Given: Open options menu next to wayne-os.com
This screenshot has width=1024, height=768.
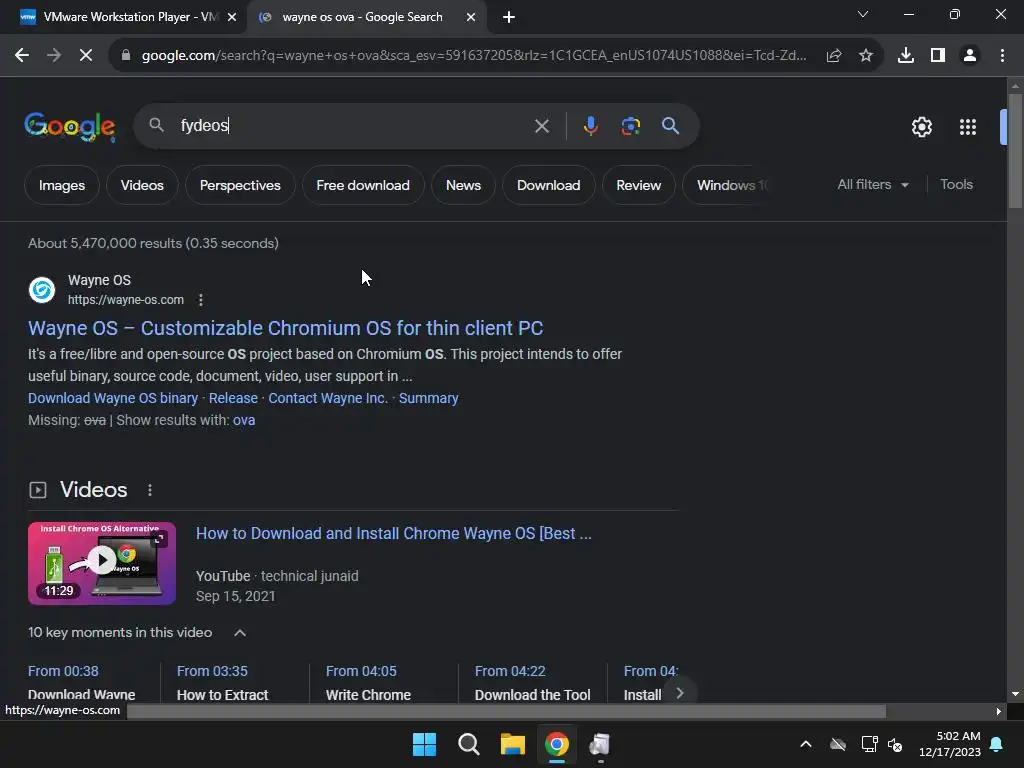Looking at the screenshot, I should pos(201,300).
